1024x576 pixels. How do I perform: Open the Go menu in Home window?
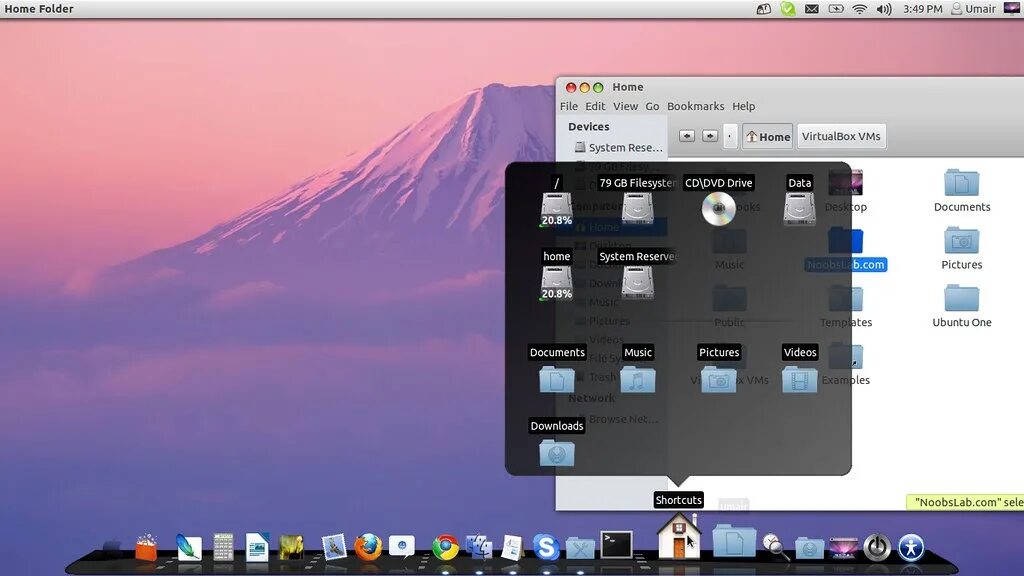click(x=652, y=106)
